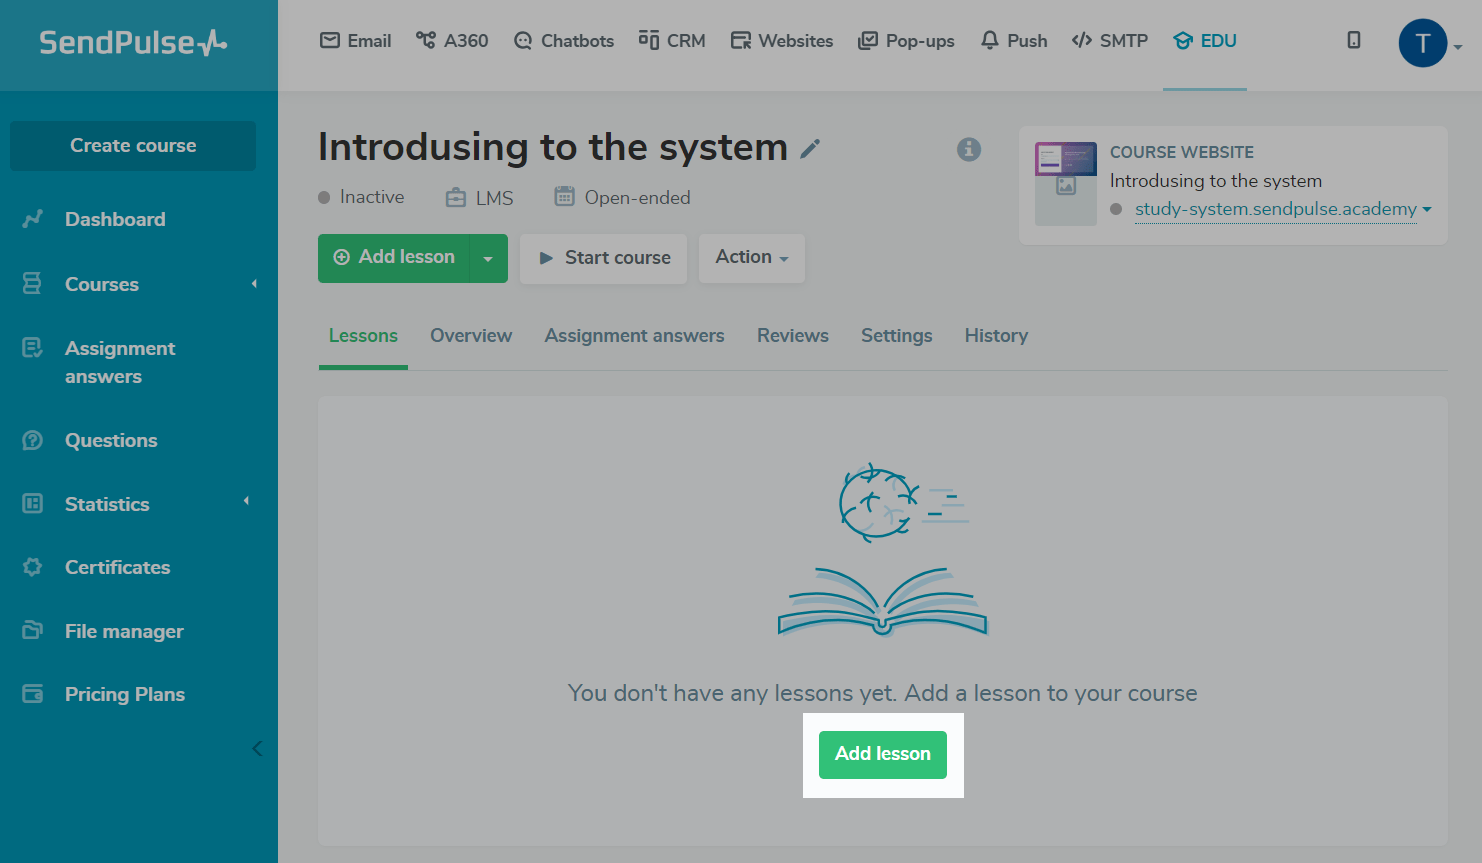Viewport: 1482px width, 863px height.
Task: Open the SMTP section
Action: [1109, 41]
